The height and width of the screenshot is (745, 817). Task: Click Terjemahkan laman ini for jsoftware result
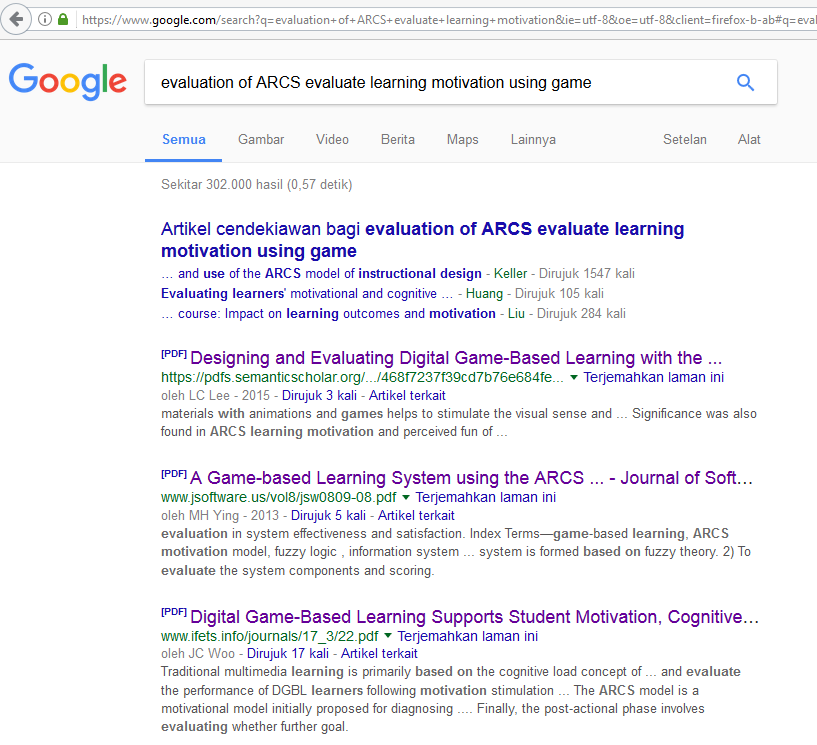[x=486, y=497]
